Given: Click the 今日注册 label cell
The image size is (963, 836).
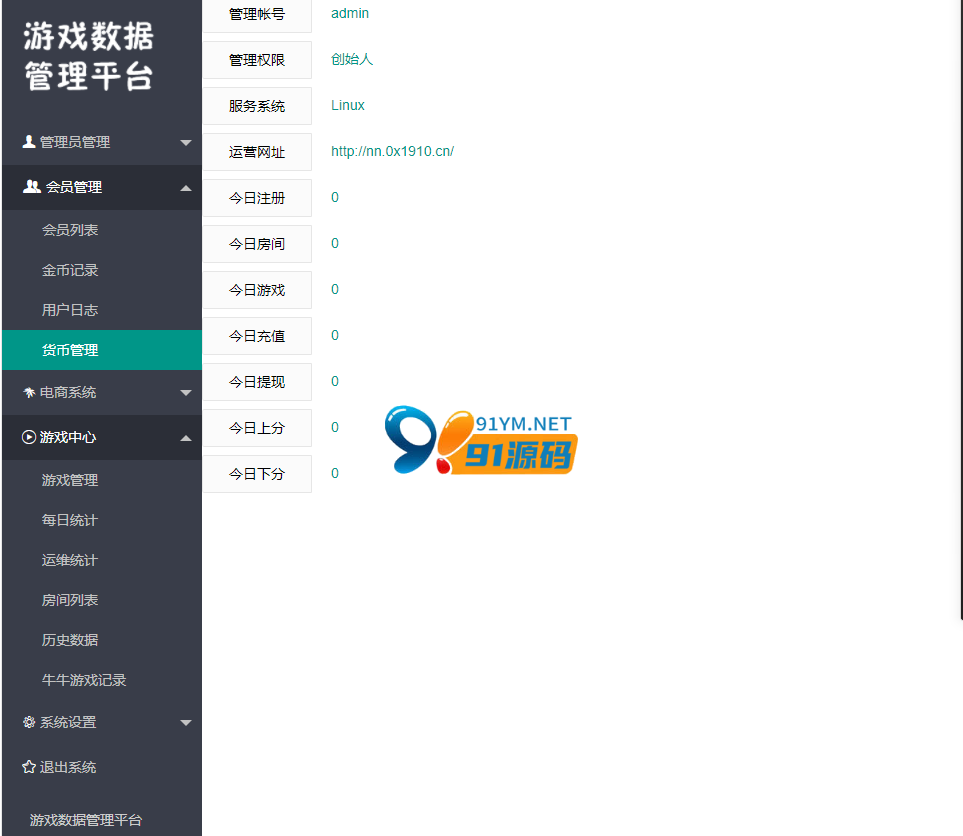Looking at the screenshot, I should [257, 198].
